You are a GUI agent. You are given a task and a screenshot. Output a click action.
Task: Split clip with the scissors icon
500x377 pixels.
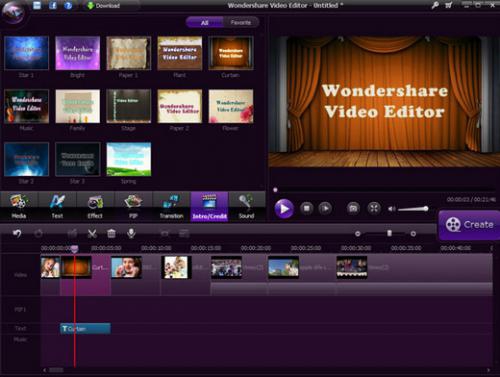click(x=92, y=233)
